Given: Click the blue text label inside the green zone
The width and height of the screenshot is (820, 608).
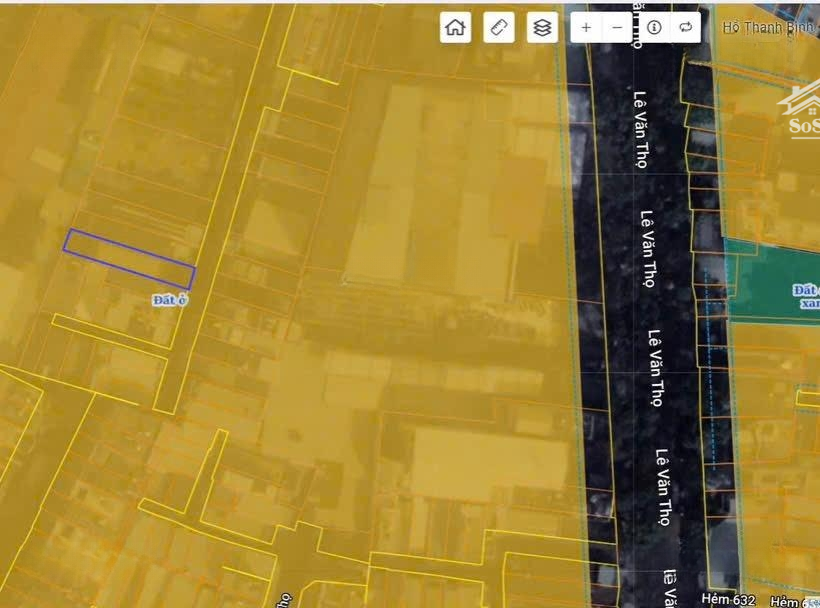Looking at the screenshot, I should pos(805,294).
